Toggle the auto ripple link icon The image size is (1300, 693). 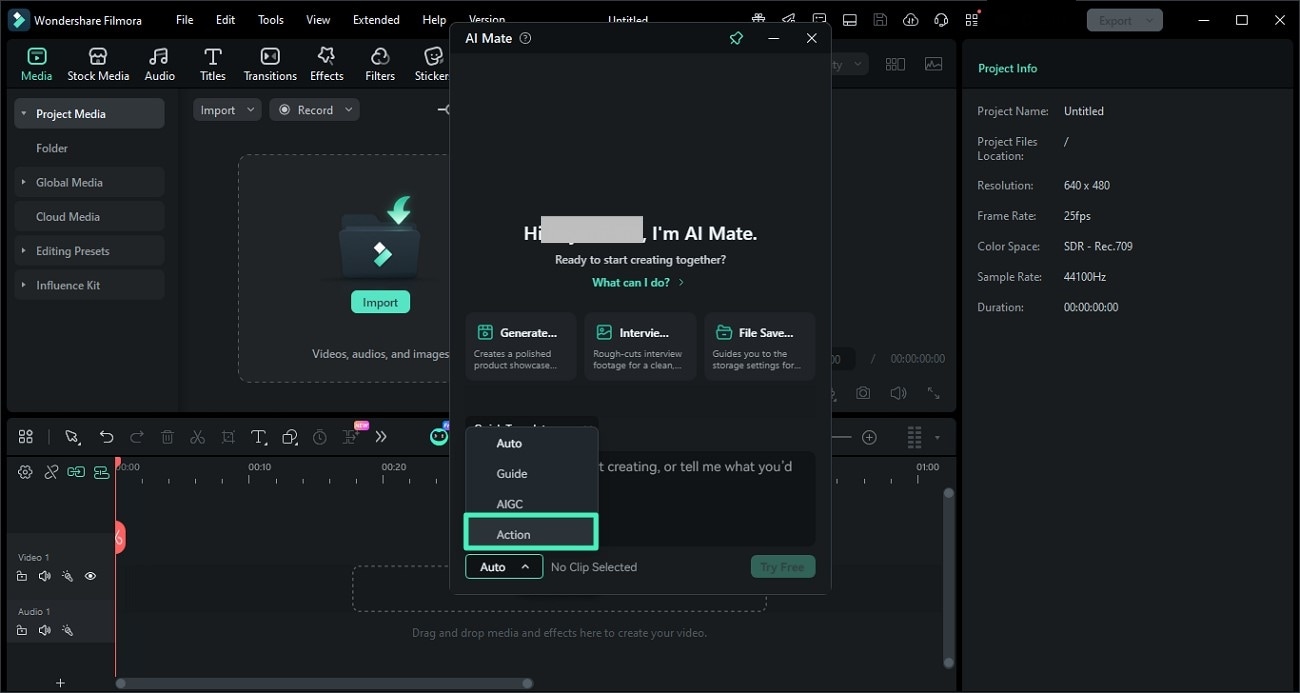tap(51, 472)
